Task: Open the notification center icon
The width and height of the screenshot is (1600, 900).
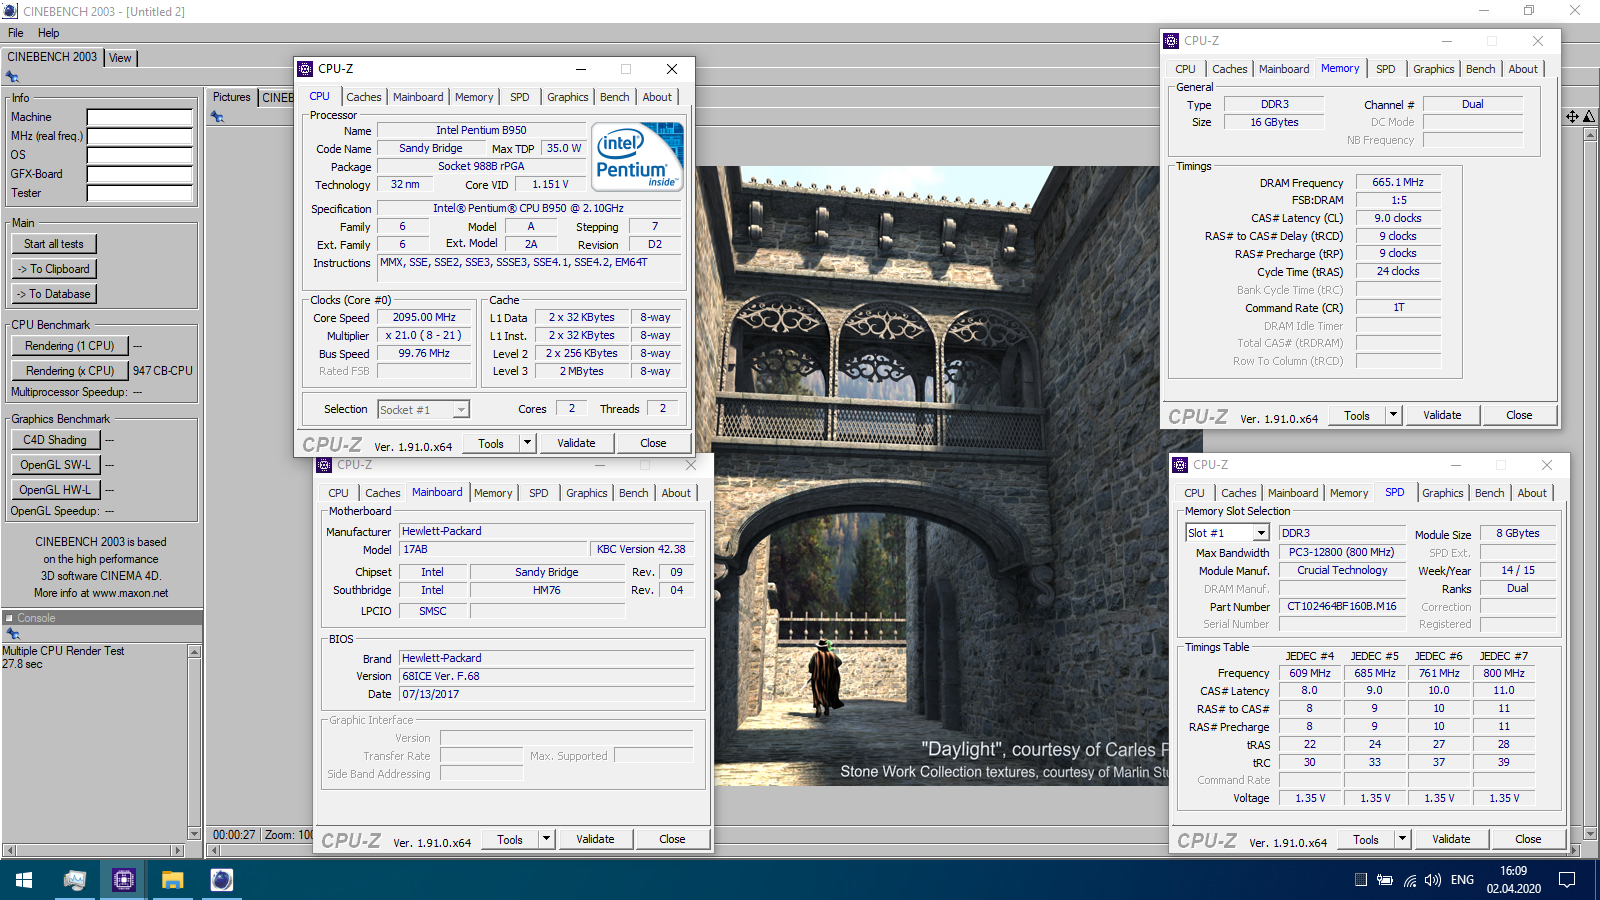Action: (x=1567, y=880)
